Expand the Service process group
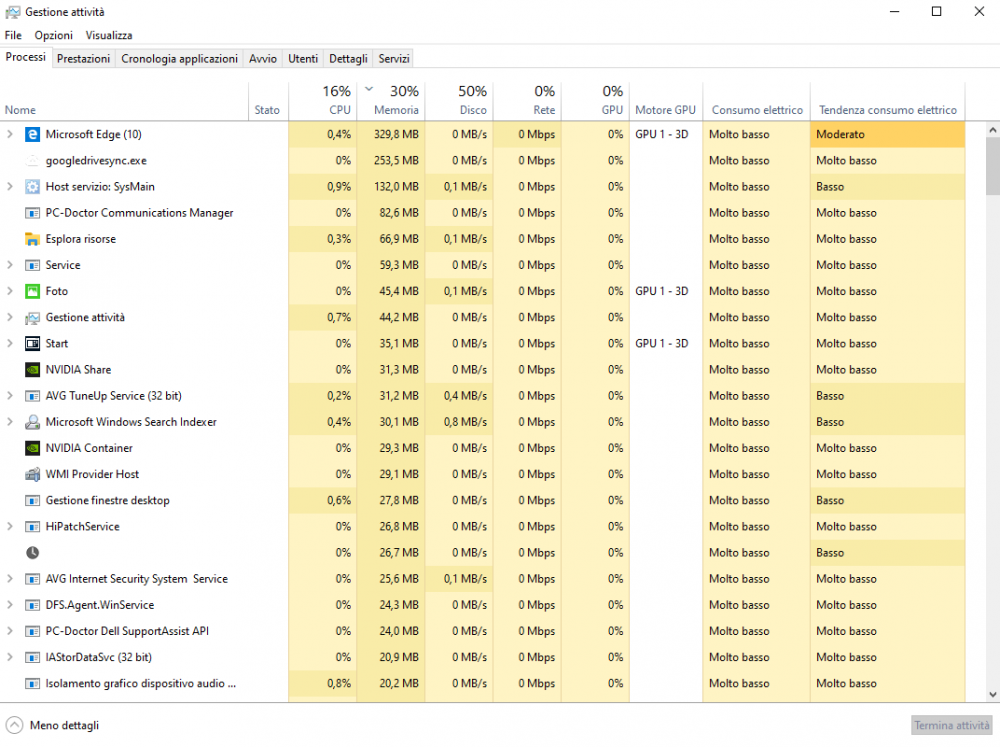The height and width of the screenshot is (747, 1000). [x=10, y=265]
